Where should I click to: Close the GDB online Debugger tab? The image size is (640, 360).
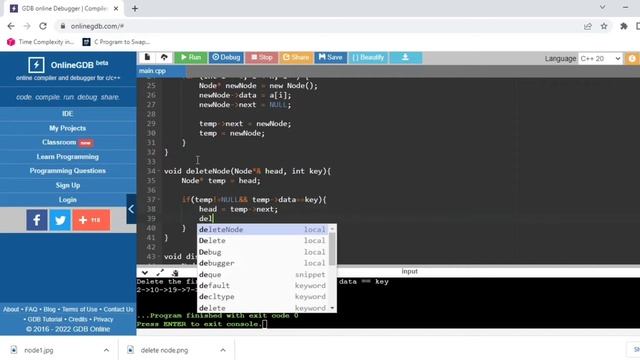pos(116,9)
